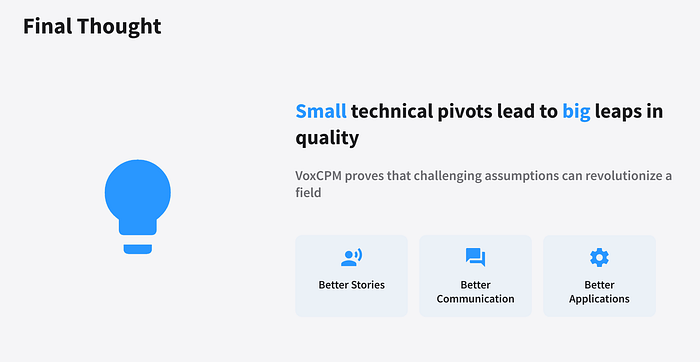700x362 pixels.
Task: Select the Better Communication card label
Action: 475,292
